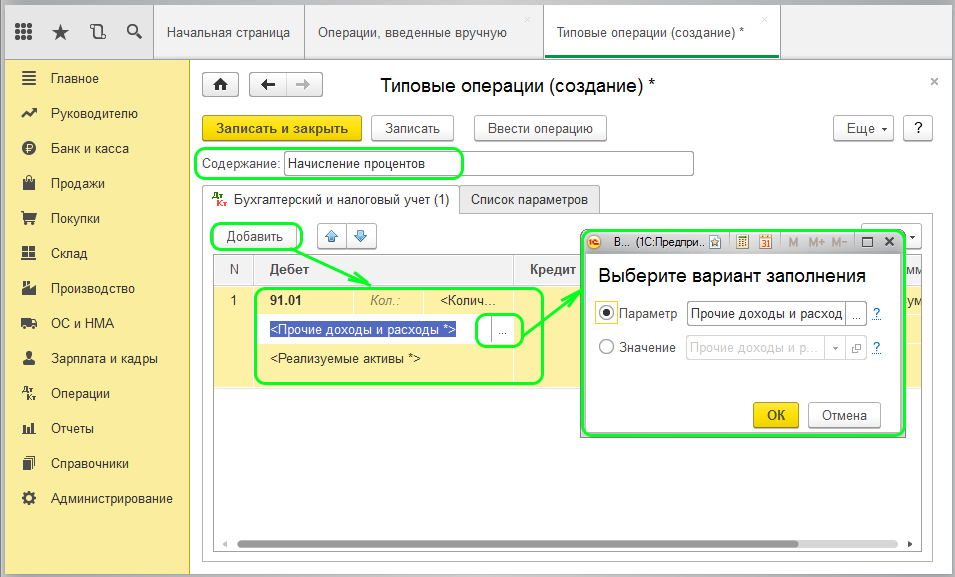Click ellipsis button next to Параметр field
Screen dimensions: 955x577
pyautogui.click(x=855, y=314)
